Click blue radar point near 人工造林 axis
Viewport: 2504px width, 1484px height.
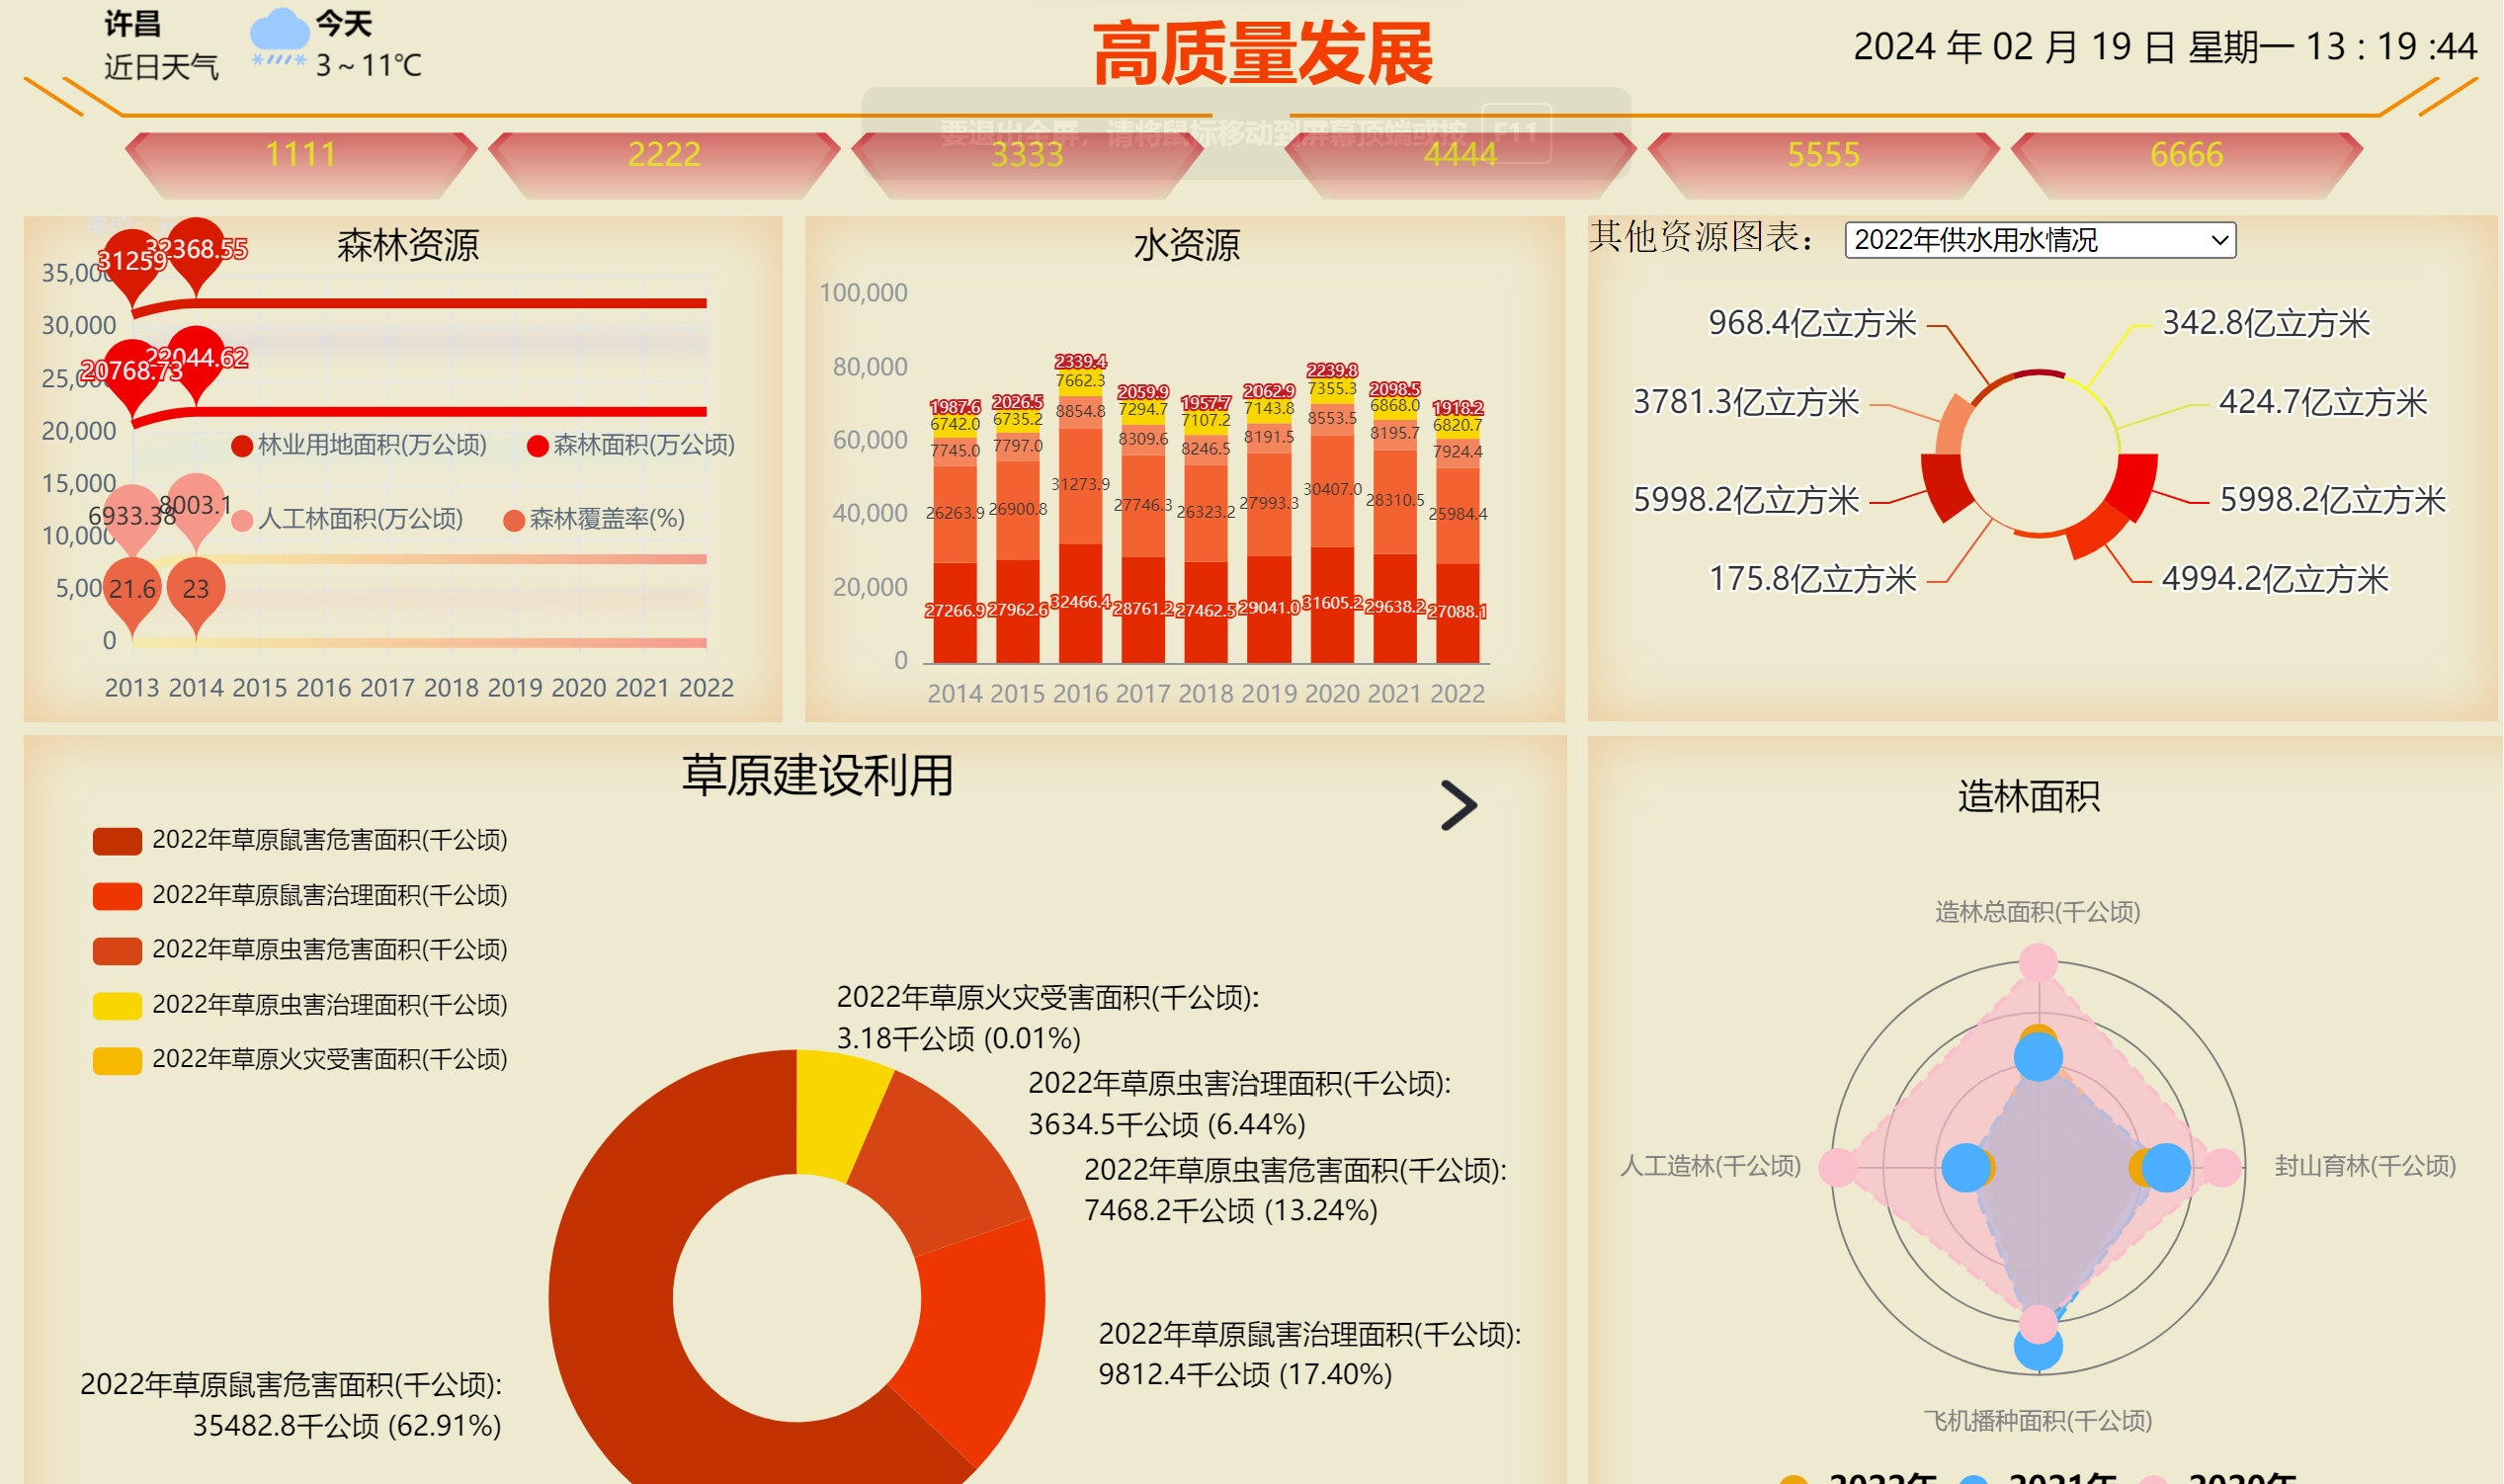pos(1966,1167)
